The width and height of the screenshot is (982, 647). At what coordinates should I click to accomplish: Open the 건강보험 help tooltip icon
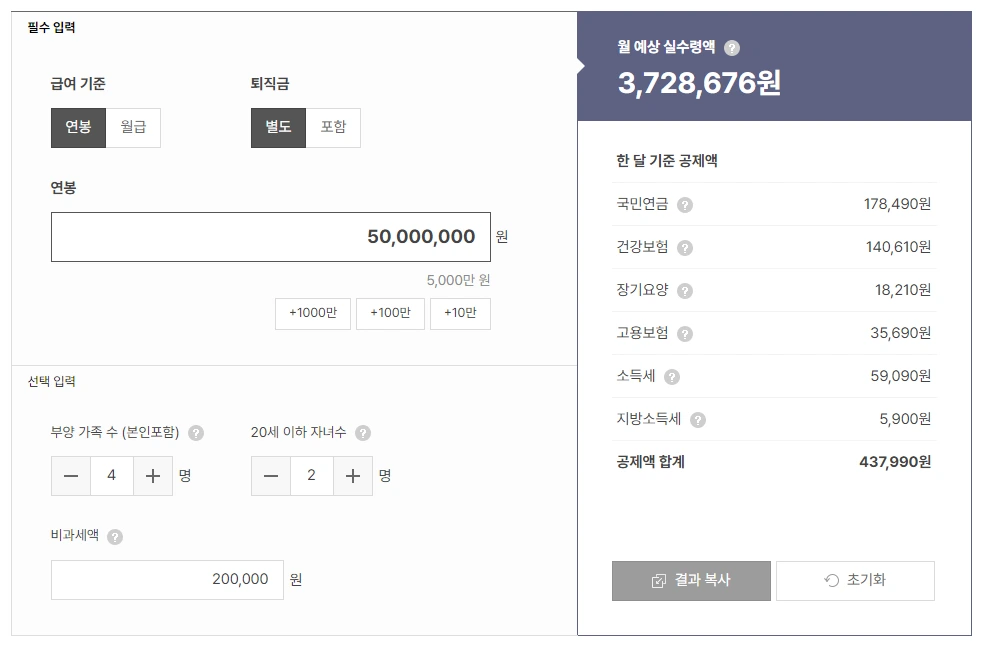(x=686, y=247)
